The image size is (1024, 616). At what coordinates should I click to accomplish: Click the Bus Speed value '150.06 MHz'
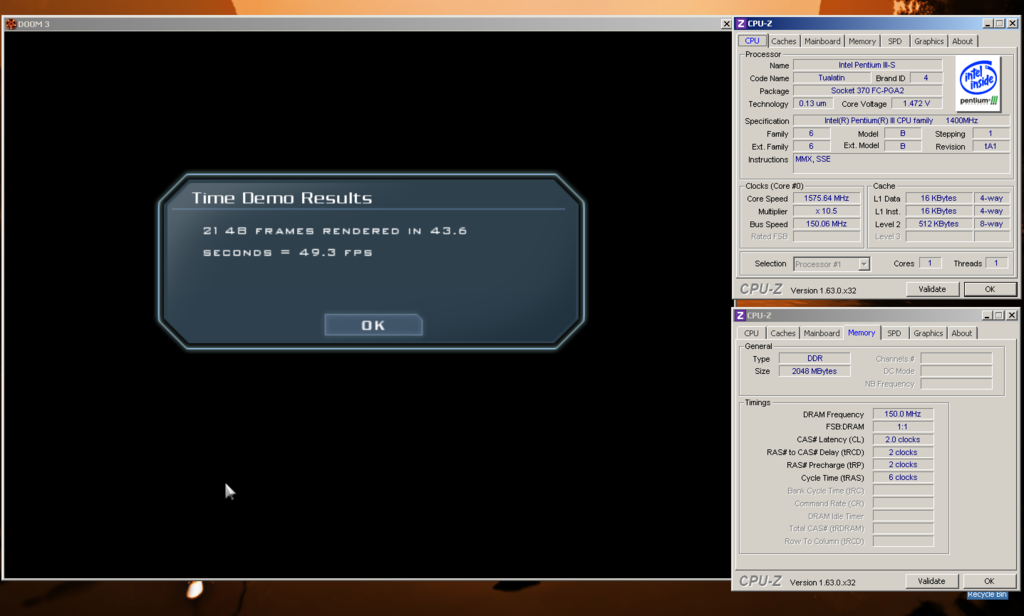[x=827, y=224]
